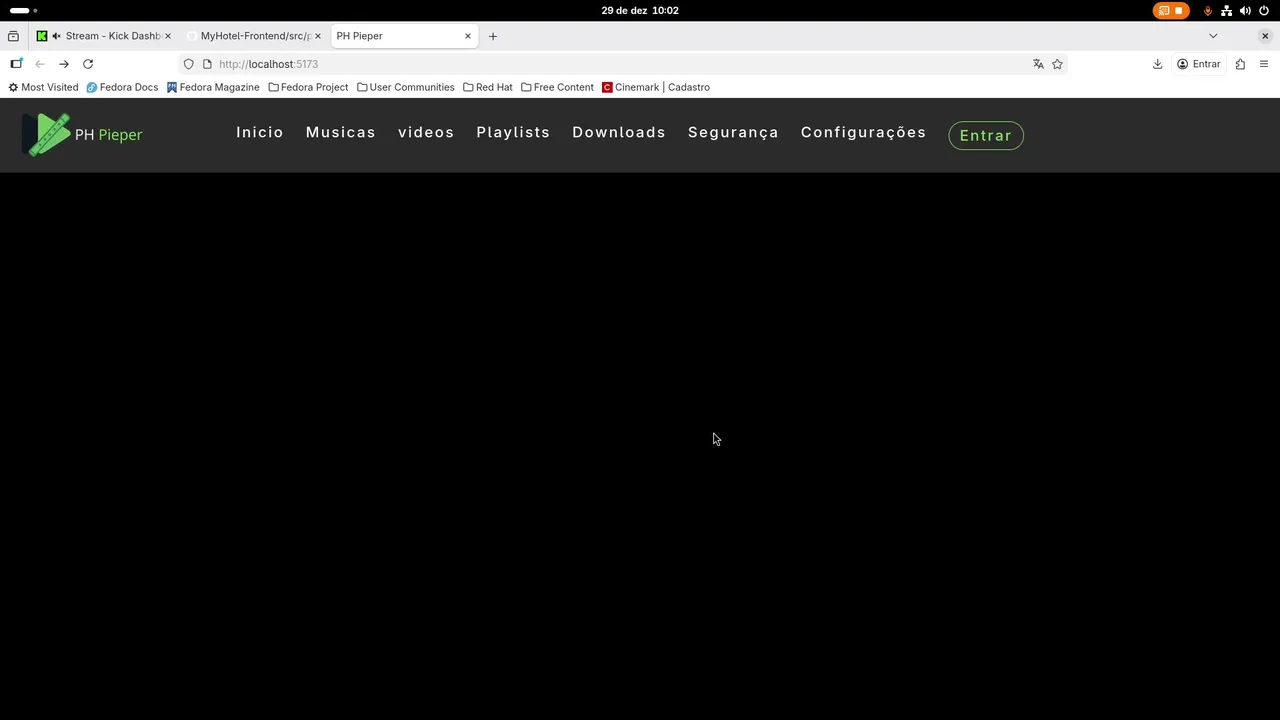The width and height of the screenshot is (1280, 720).
Task: Click the orange screen recording indicator
Action: pyautogui.click(x=1171, y=10)
